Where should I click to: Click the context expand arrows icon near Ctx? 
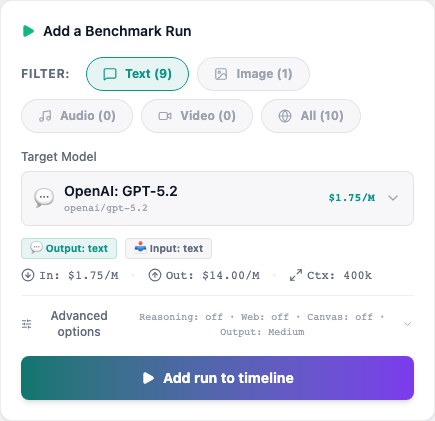[296, 275]
